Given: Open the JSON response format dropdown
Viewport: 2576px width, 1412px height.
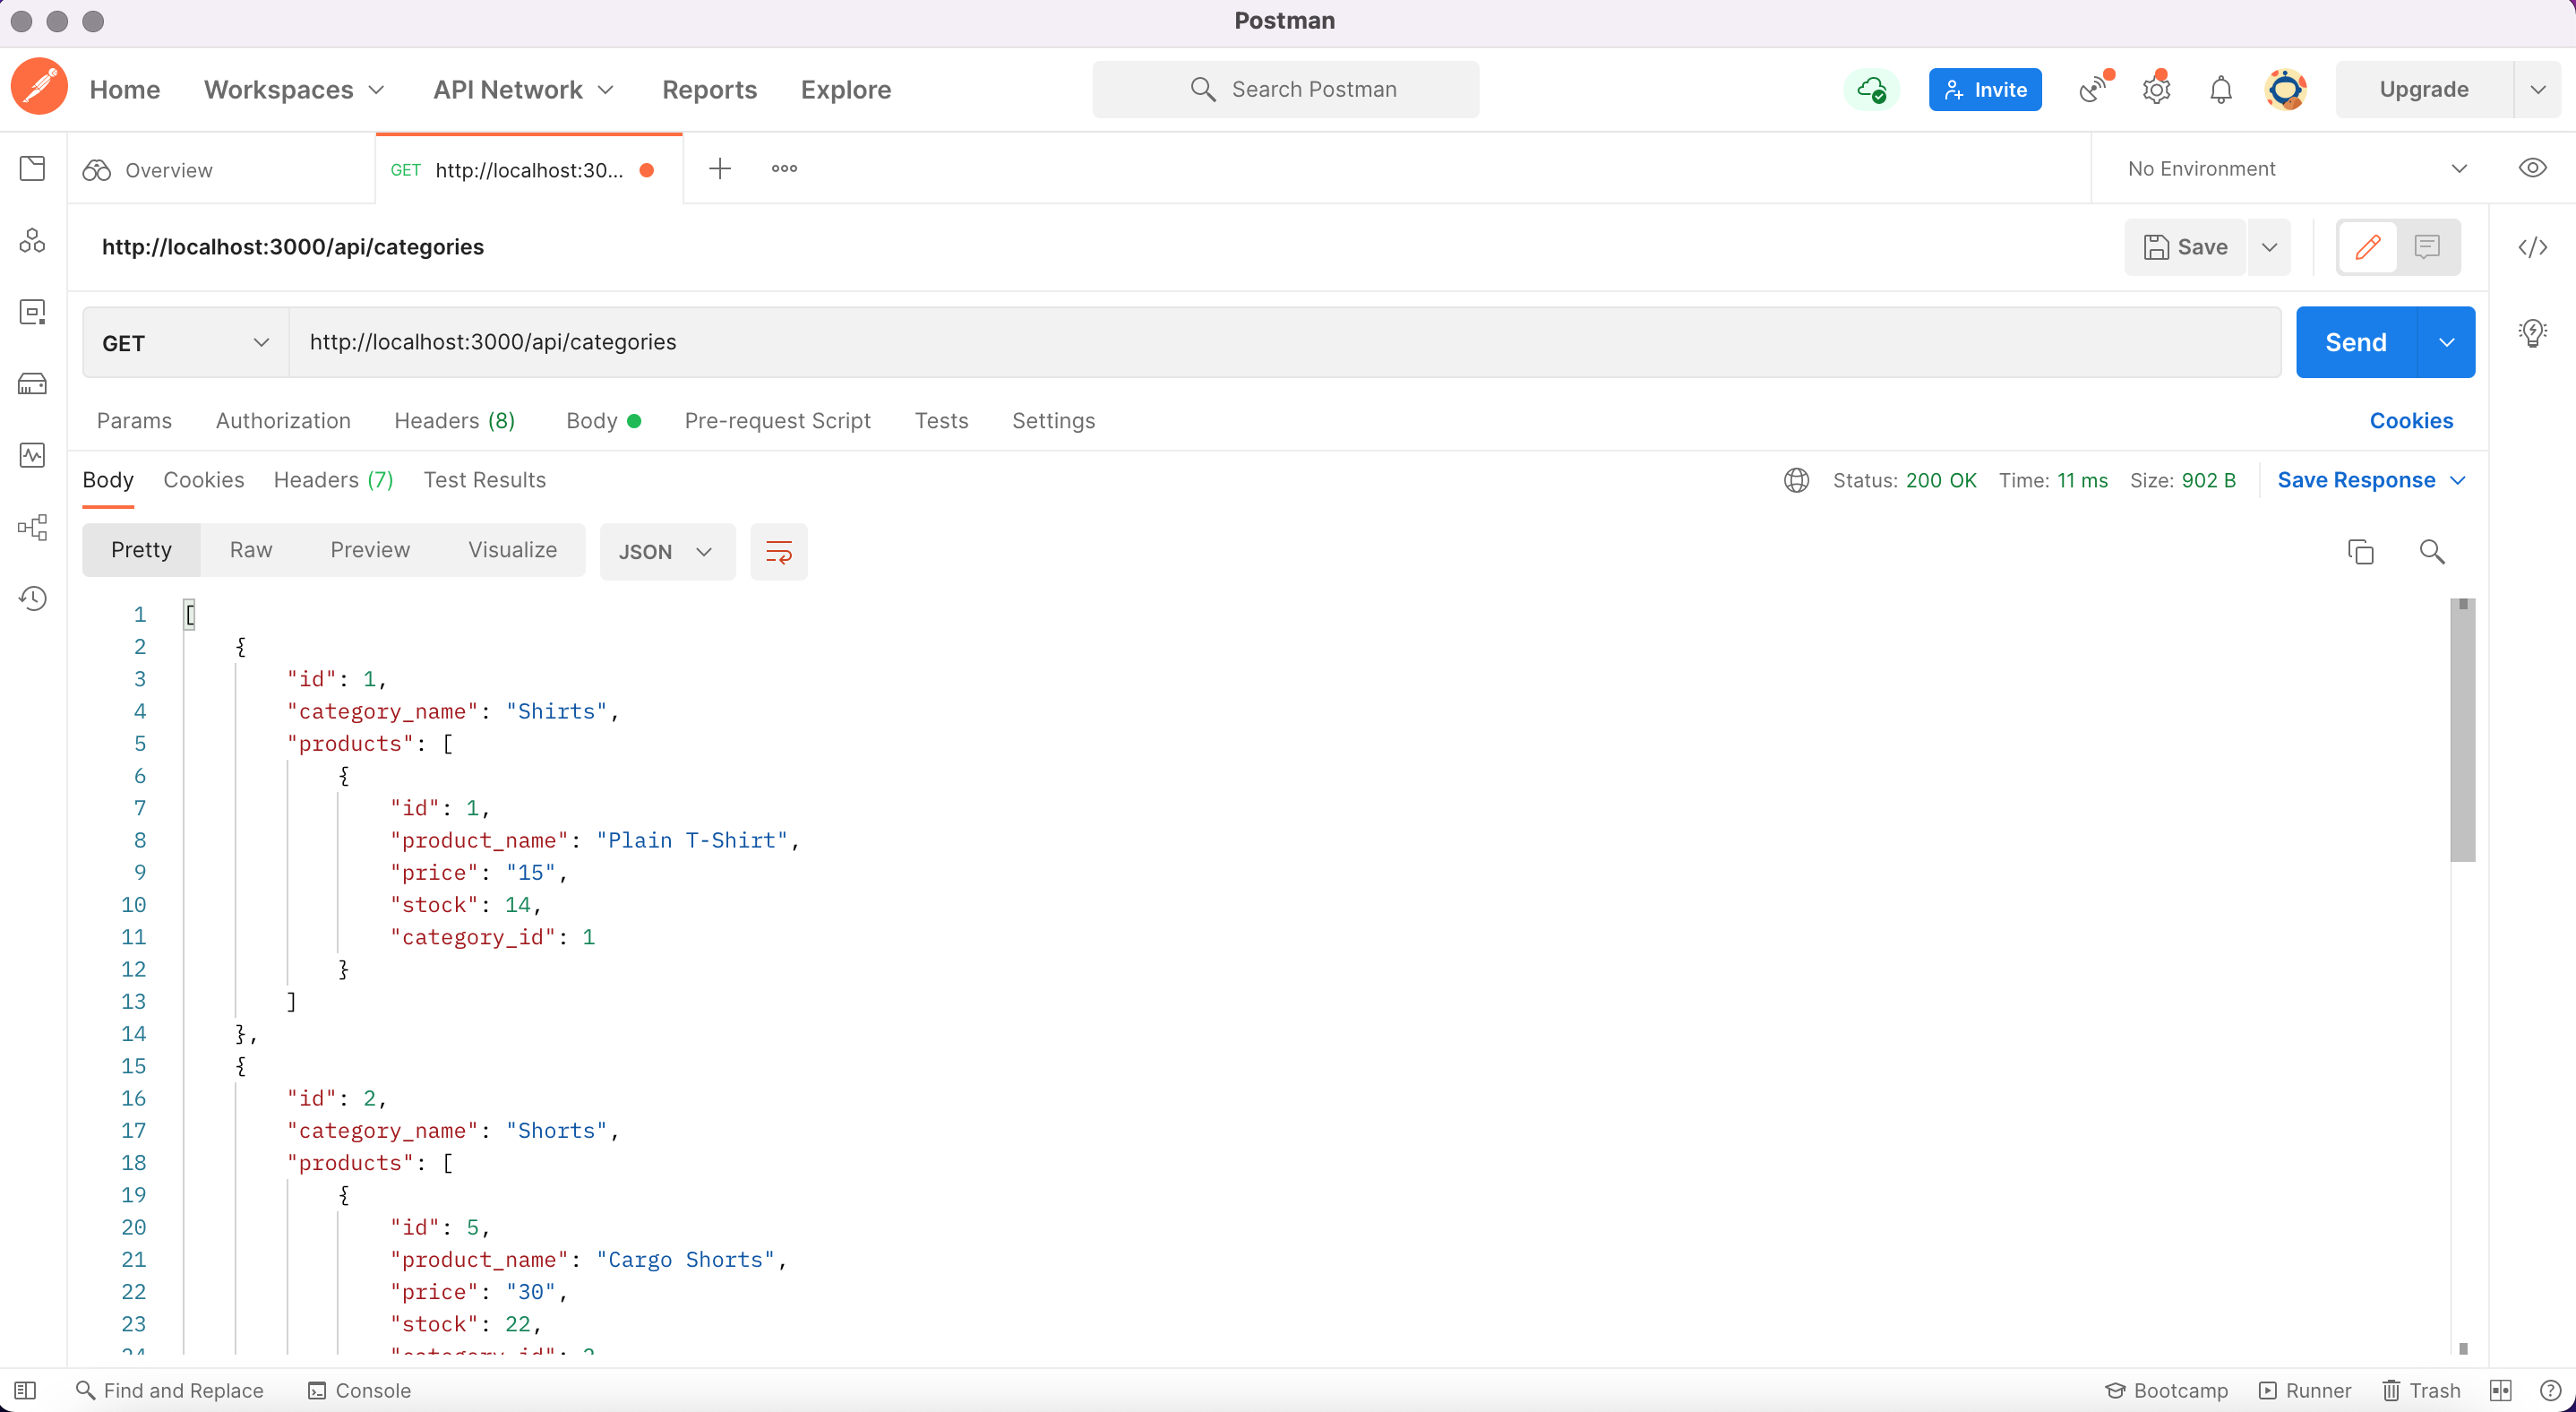Looking at the screenshot, I should pos(666,551).
